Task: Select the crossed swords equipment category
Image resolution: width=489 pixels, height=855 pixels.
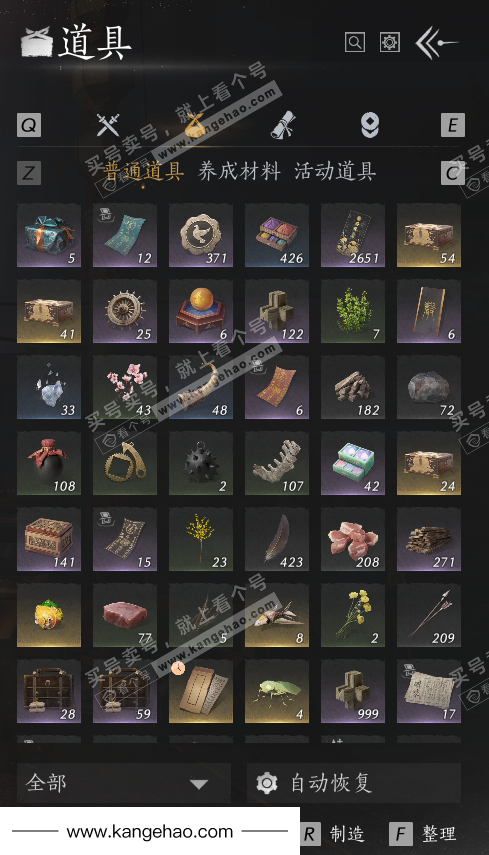Action: (108, 125)
